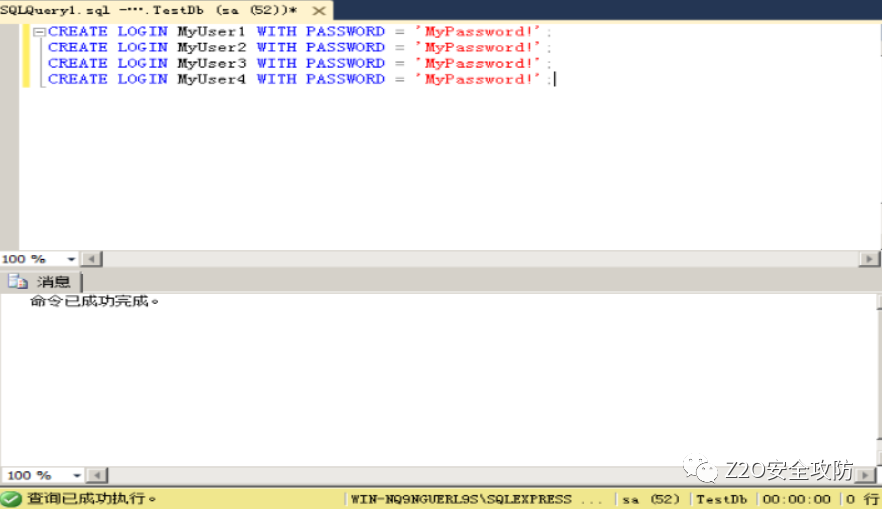Image resolution: width=882 pixels, height=509 pixels.
Task: Click the 命令已成功完成 message text
Action: pyautogui.click(x=94, y=301)
